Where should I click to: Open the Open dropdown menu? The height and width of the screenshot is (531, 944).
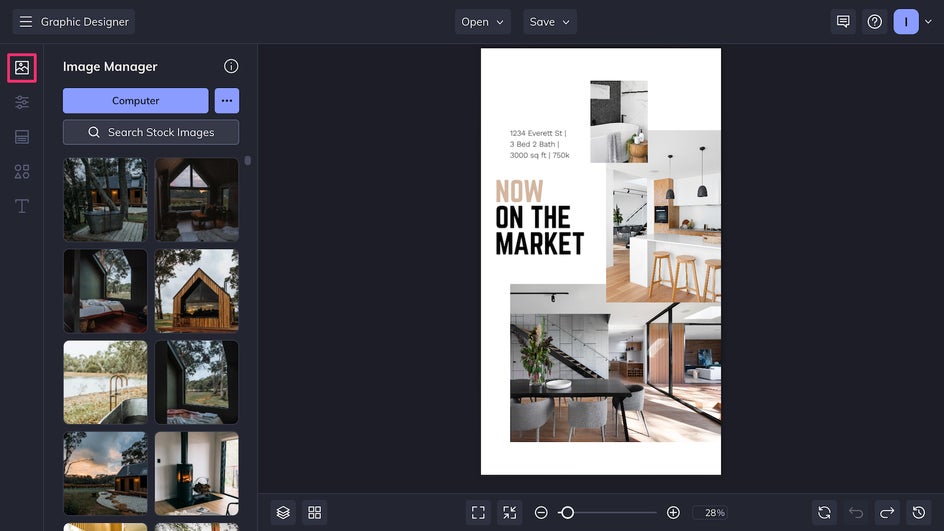click(x=482, y=22)
